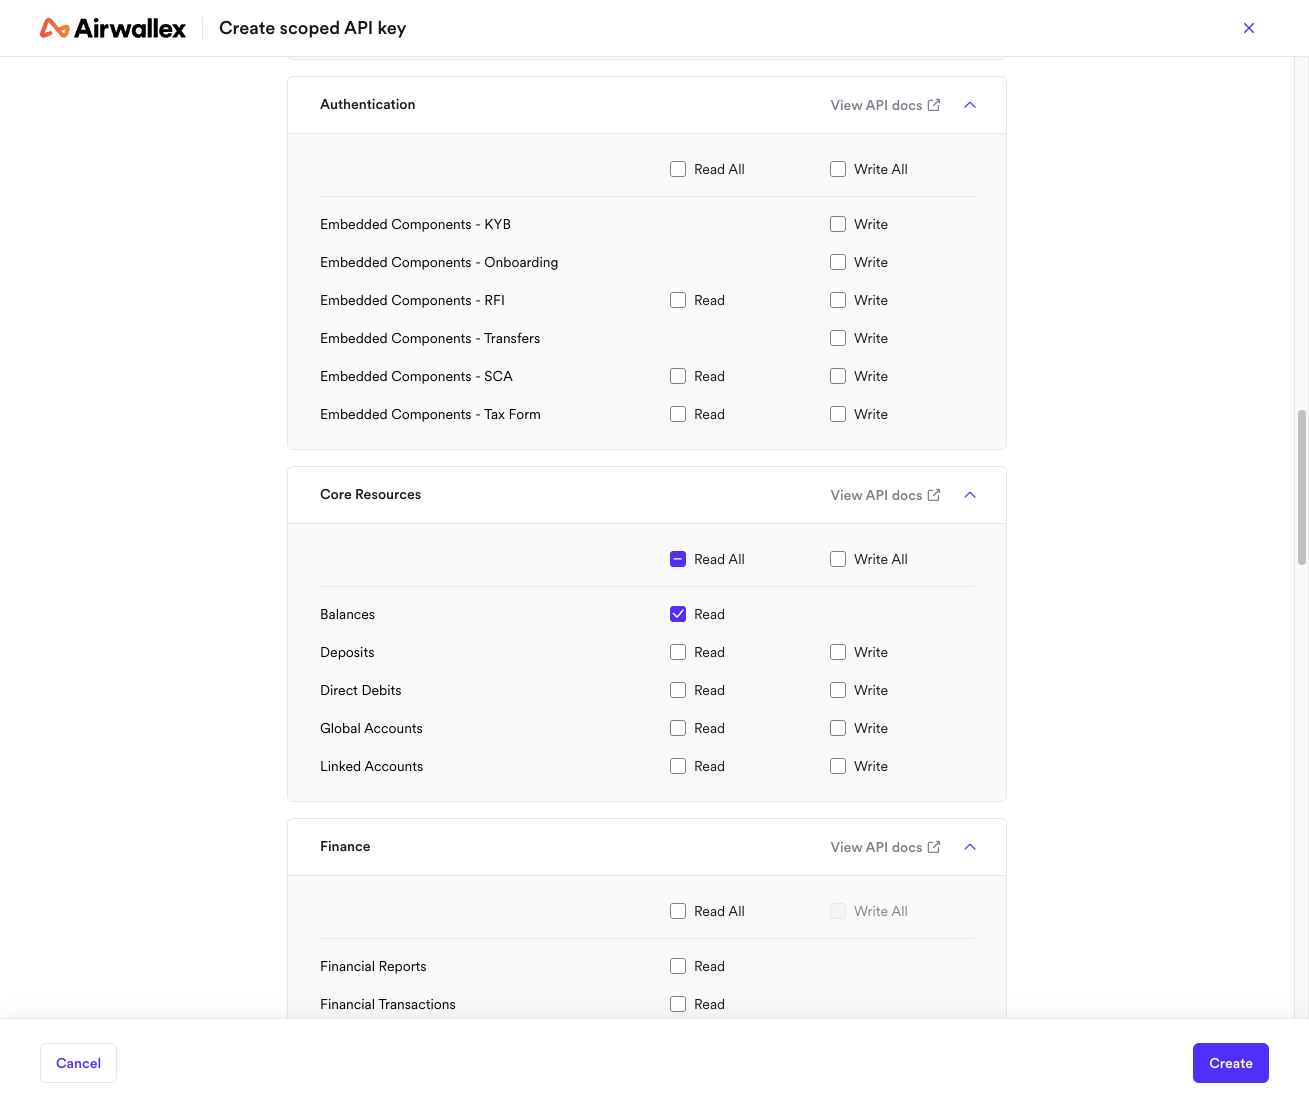The height and width of the screenshot is (1106, 1309).
Task: Uncheck Read for Balances
Action: 678,614
